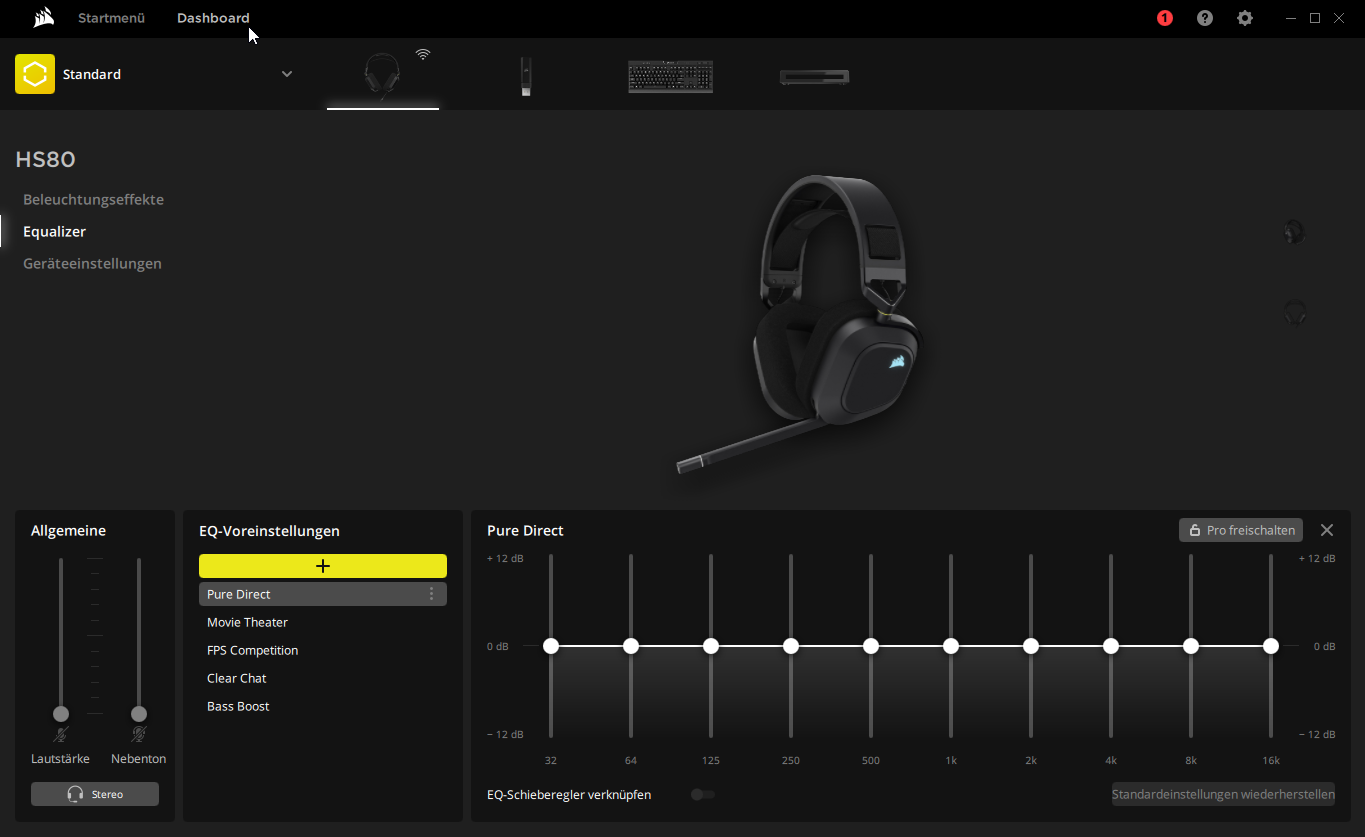The width and height of the screenshot is (1365, 837).
Task: Open the Startmenü tab
Action: pos(111,18)
